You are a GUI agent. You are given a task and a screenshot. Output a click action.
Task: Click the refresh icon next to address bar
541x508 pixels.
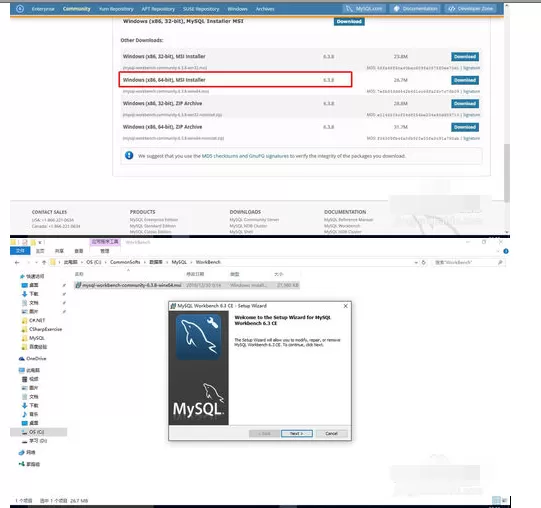pyautogui.click(x=423, y=263)
